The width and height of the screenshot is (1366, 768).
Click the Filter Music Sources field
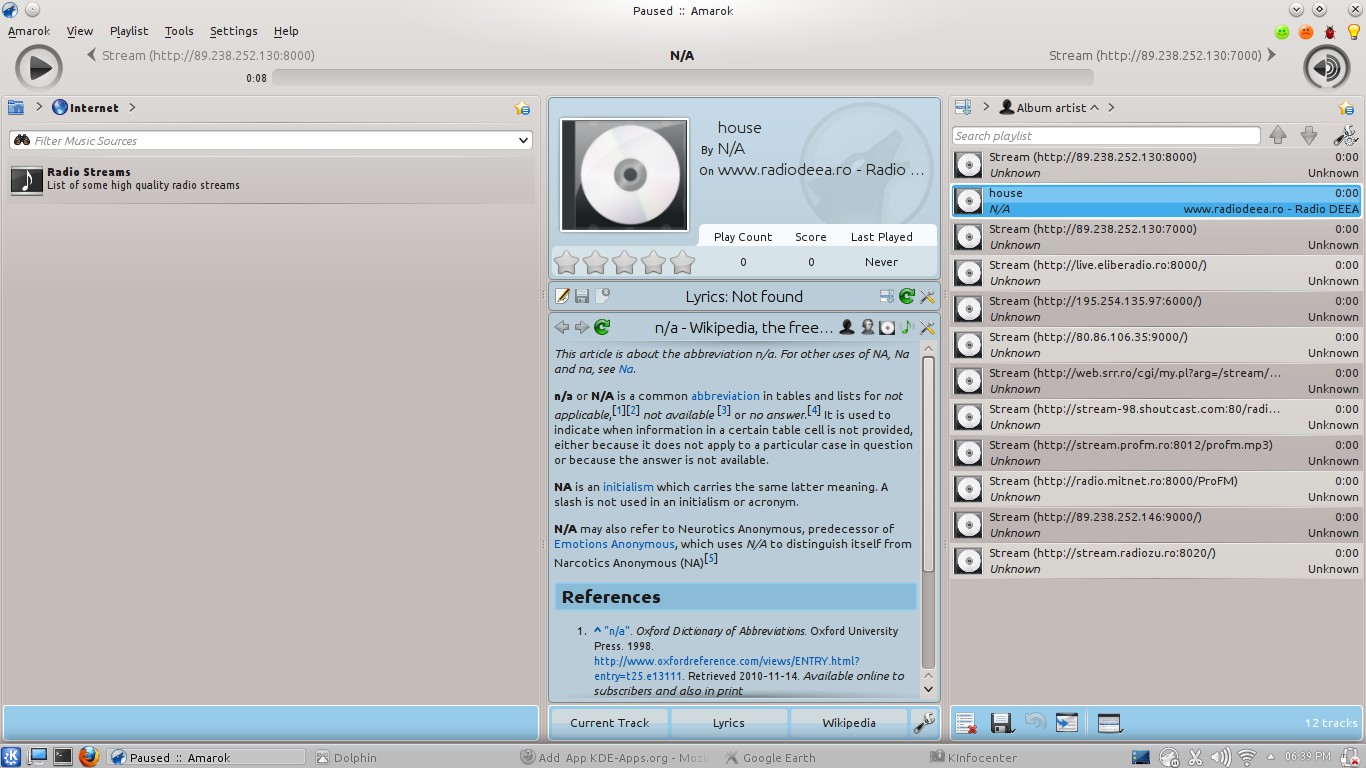tap(270, 141)
